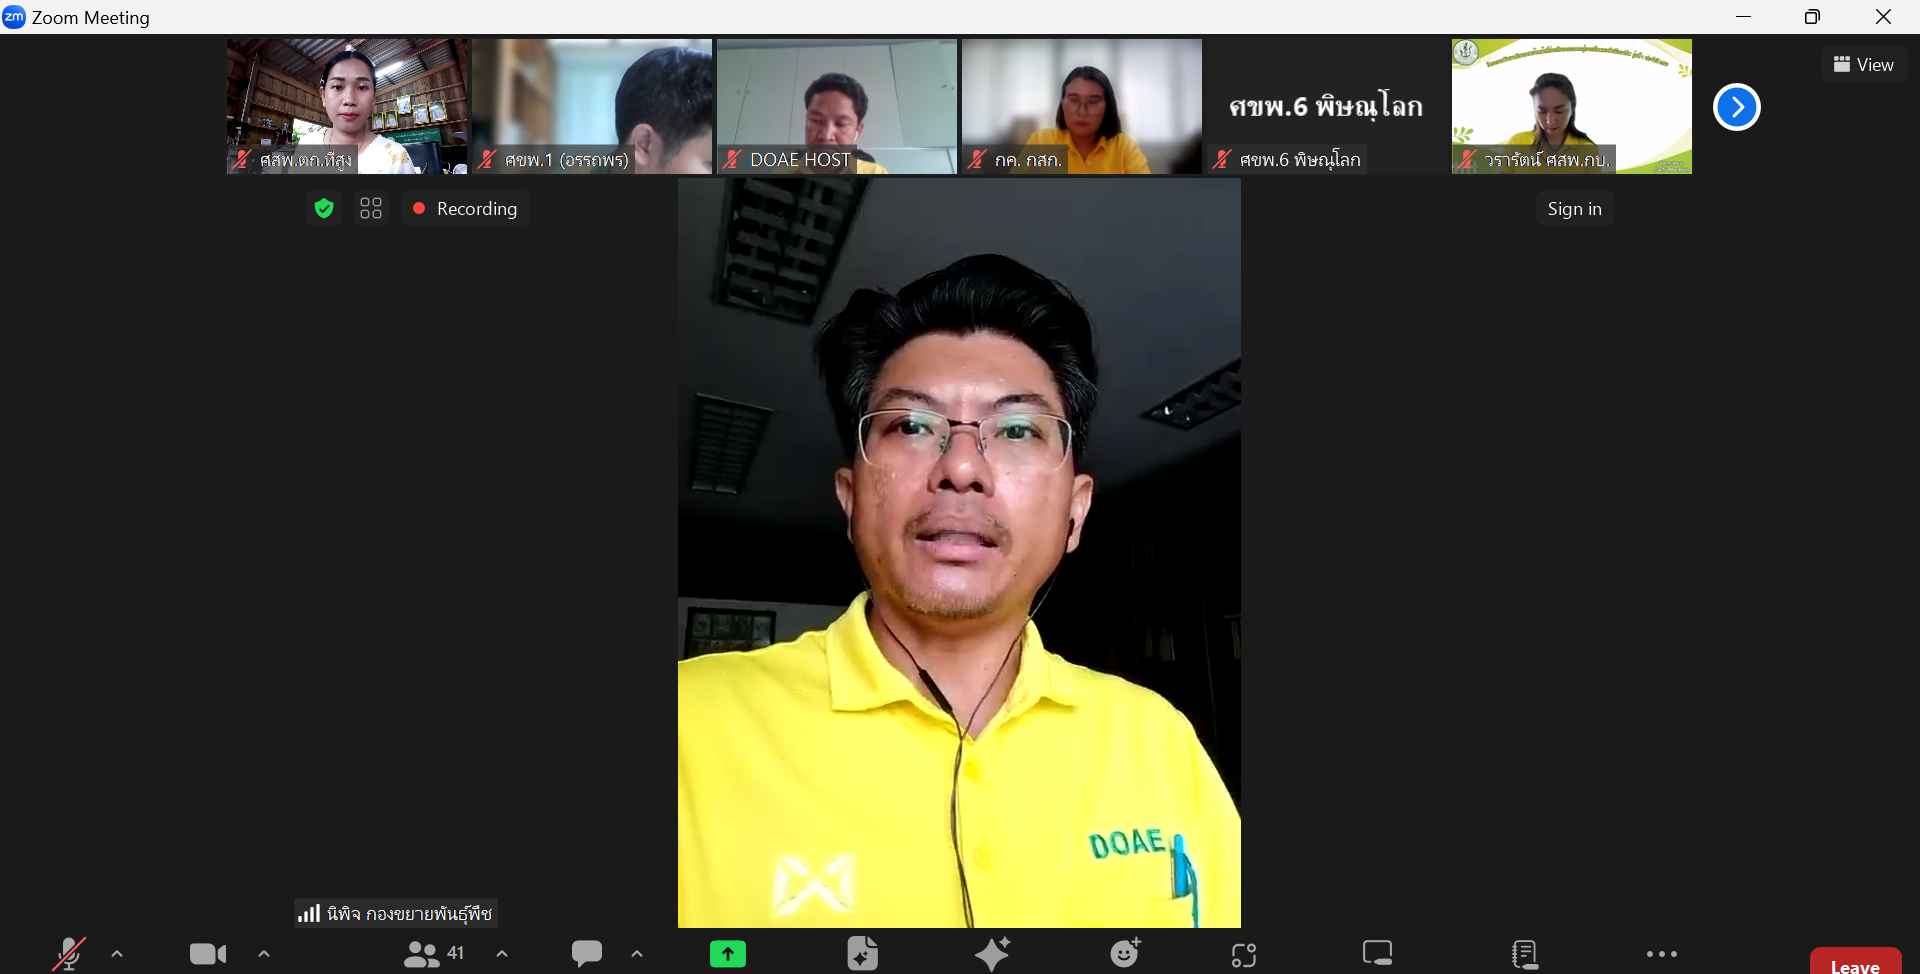
Task: Open the AI Companion sparkle icon
Action: tap(993, 954)
